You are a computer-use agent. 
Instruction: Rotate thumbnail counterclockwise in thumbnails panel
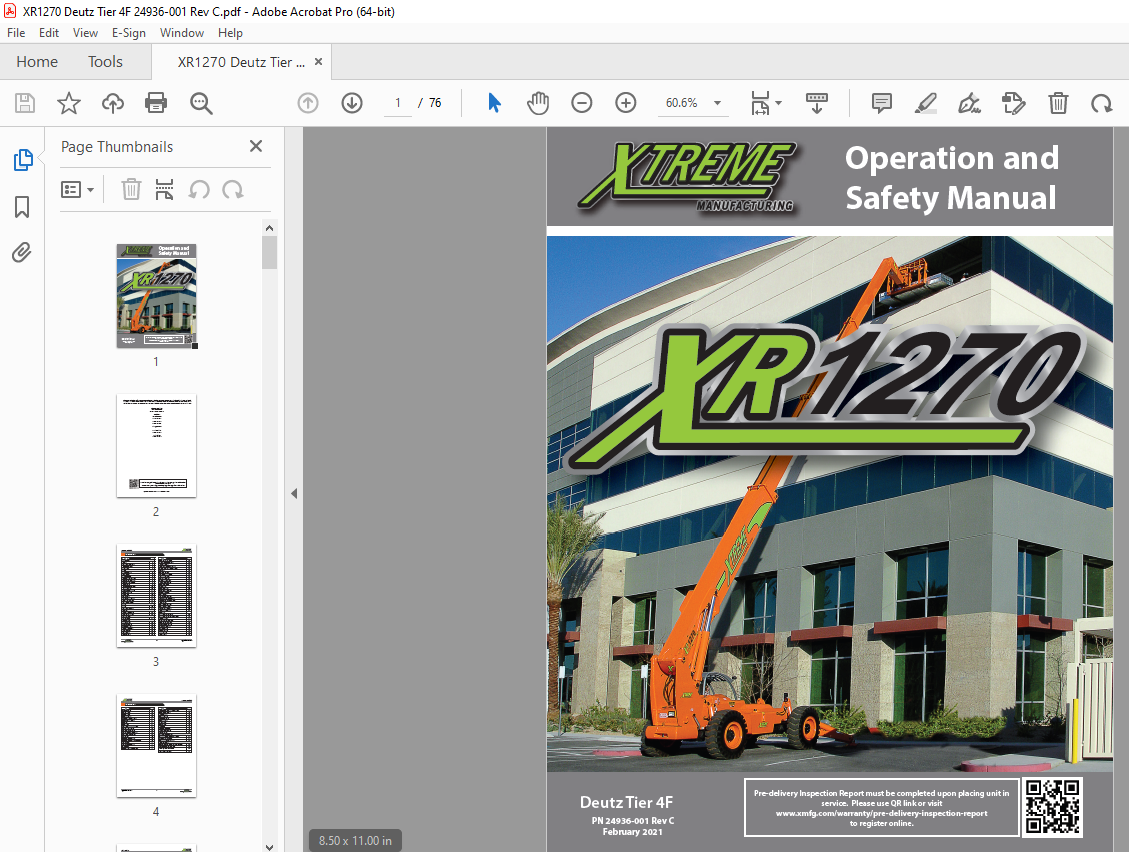pyautogui.click(x=199, y=189)
